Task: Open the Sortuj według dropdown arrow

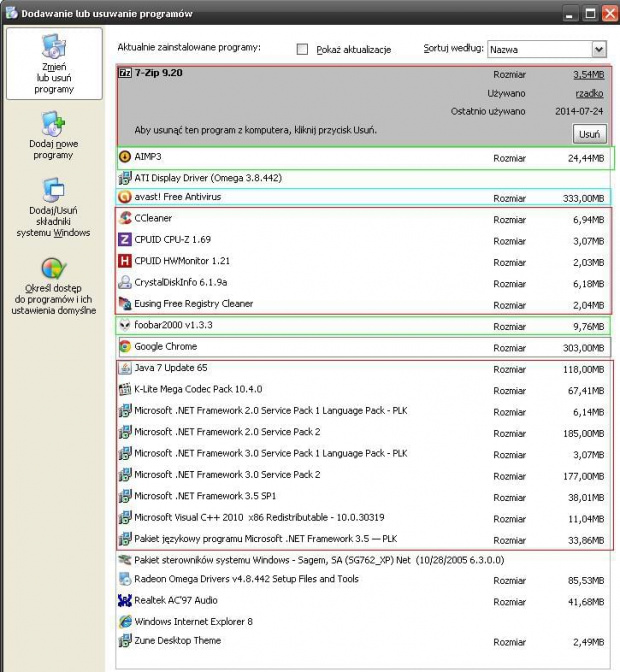Action: click(599, 49)
